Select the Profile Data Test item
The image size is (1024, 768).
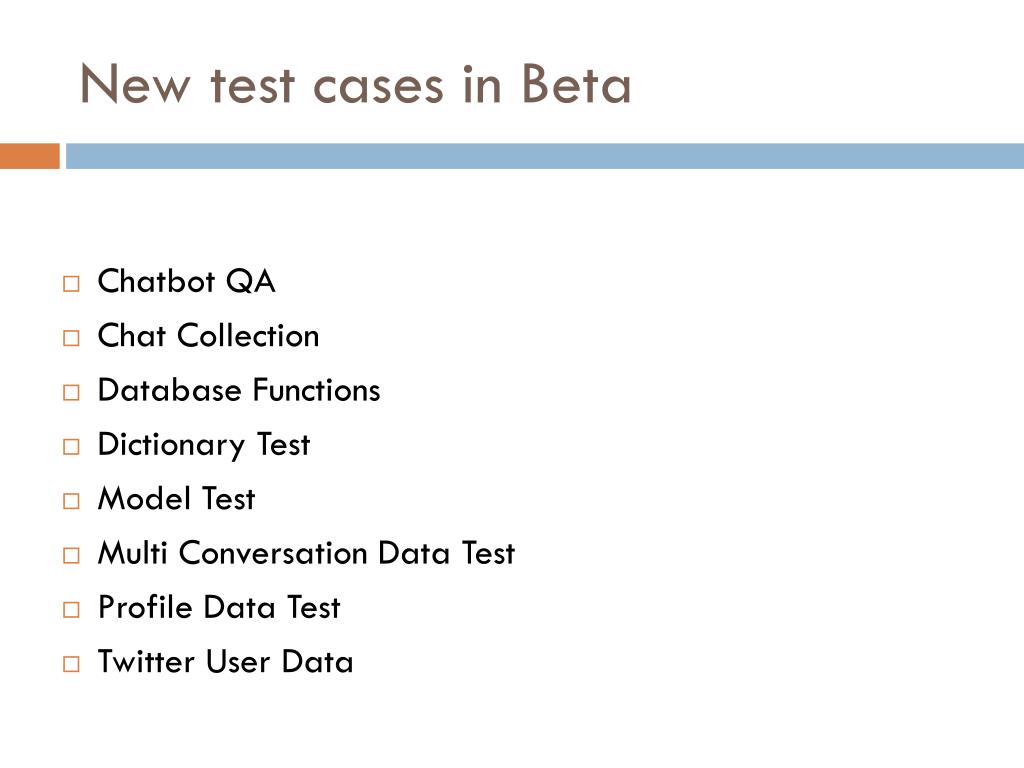coord(219,607)
